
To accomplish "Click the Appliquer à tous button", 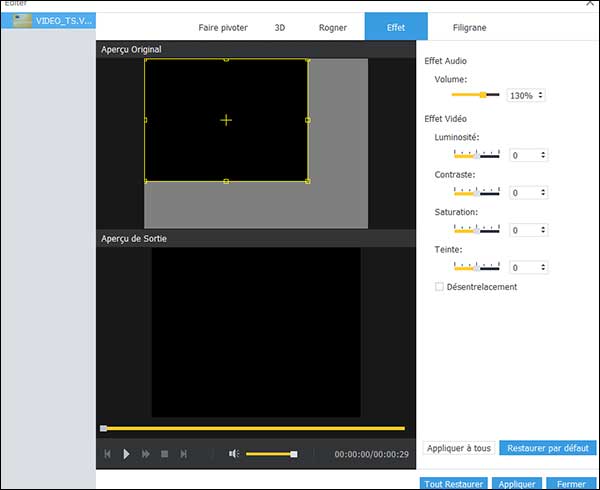I will pos(458,448).
